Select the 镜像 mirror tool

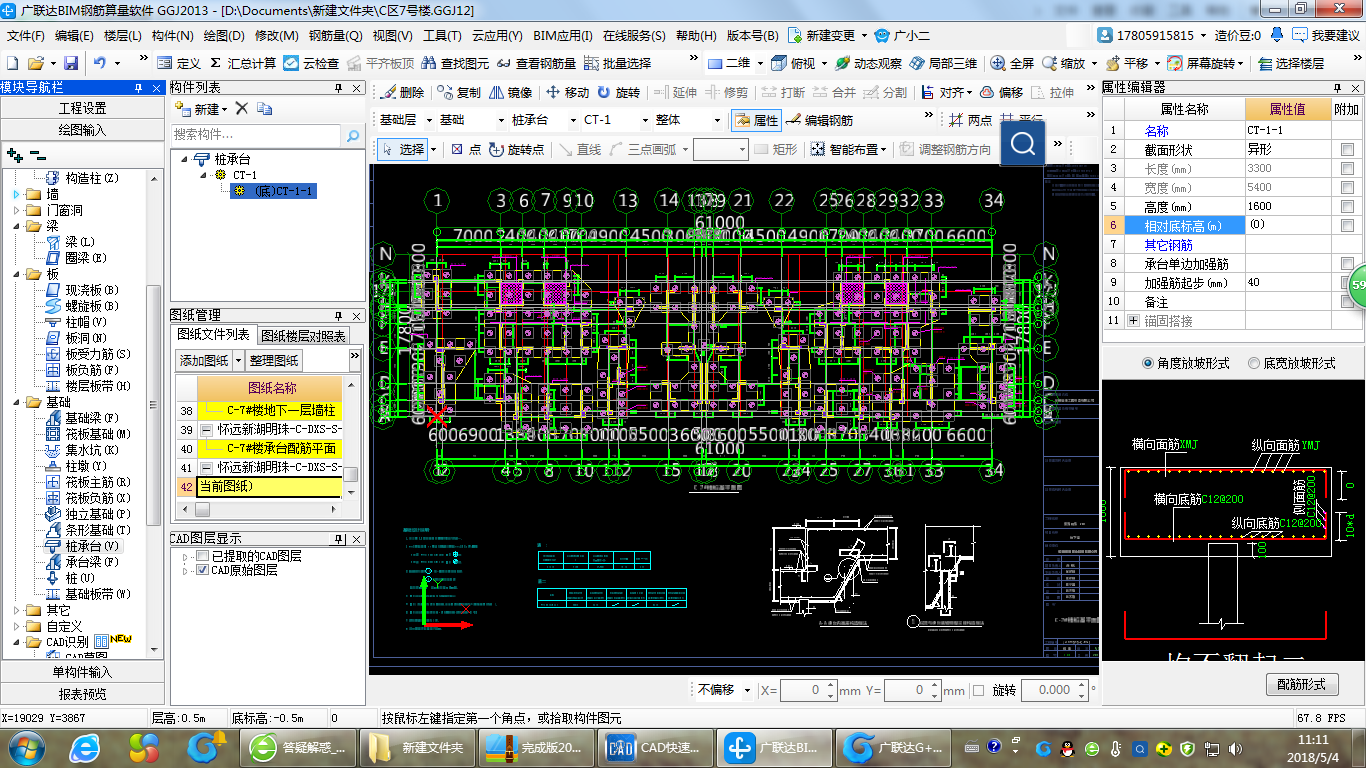[511, 92]
